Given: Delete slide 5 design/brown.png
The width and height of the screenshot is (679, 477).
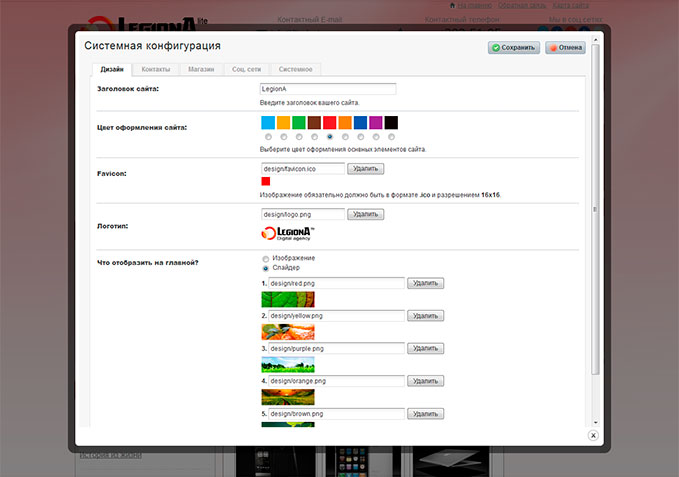Looking at the screenshot, I should pyautogui.click(x=425, y=414).
